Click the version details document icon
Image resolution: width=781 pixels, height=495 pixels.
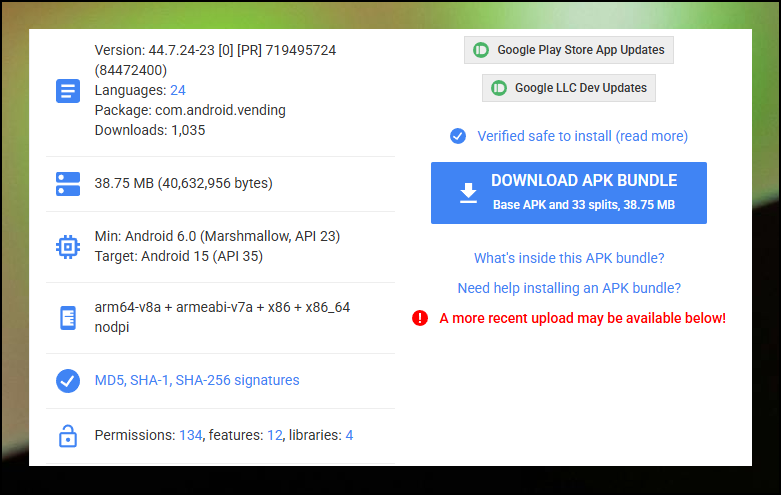point(68,91)
